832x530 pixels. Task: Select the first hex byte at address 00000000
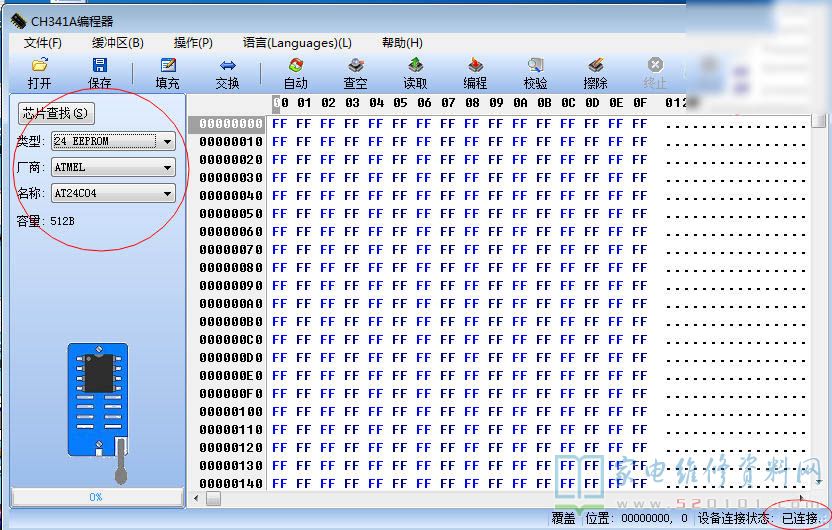pos(280,124)
